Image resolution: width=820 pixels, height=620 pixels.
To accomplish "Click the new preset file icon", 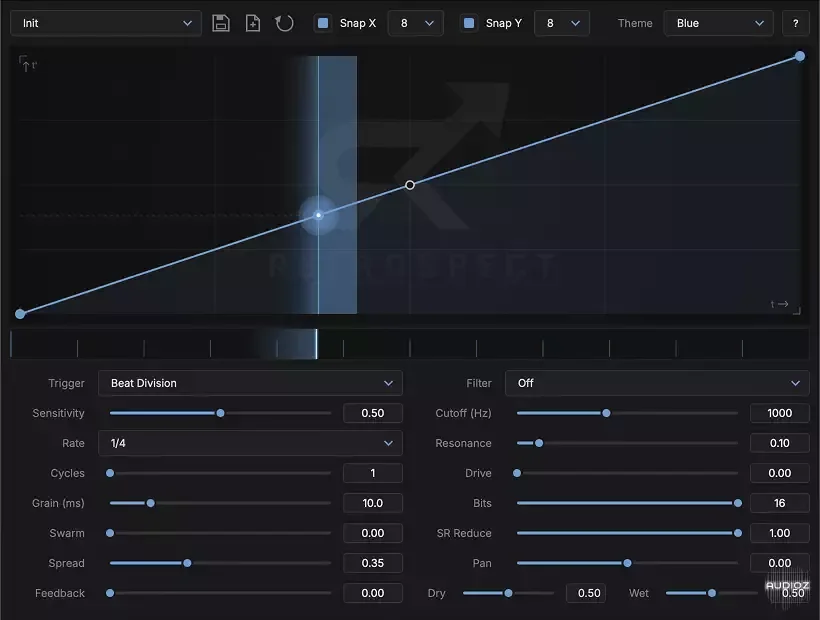I will tap(253, 23).
